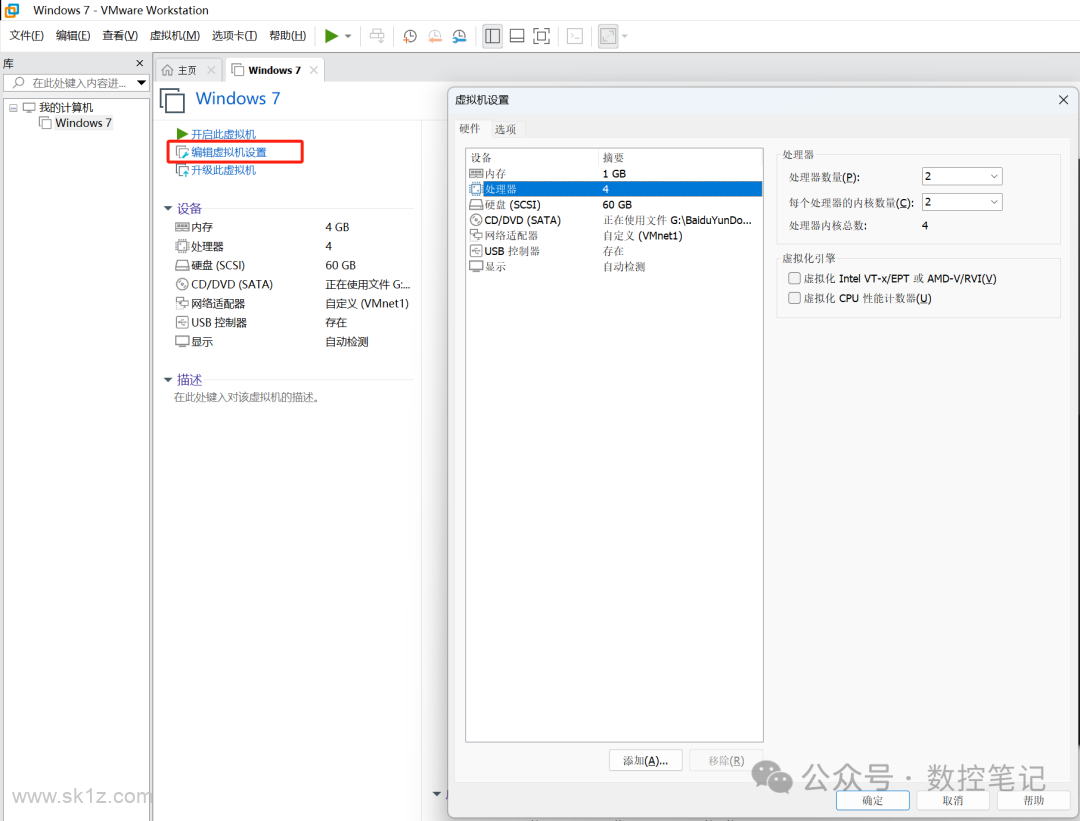Screen dimensions: 1080x821
Task: Switch to the Windows 7 tab
Action: pyautogui.click(x=274, y=70)
